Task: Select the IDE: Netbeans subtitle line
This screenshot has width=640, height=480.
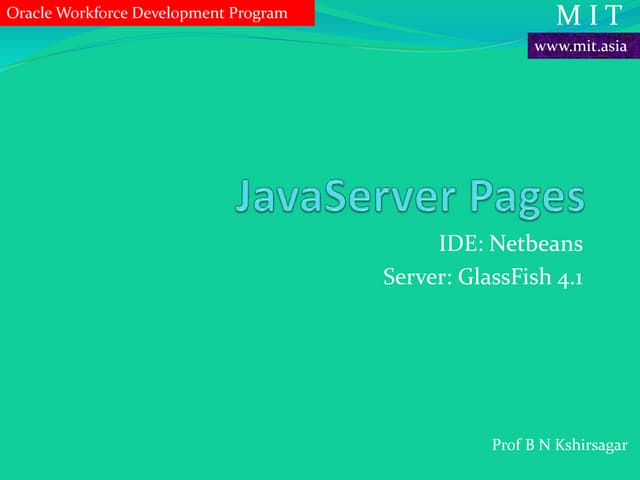Action: [x=510, y=243]
